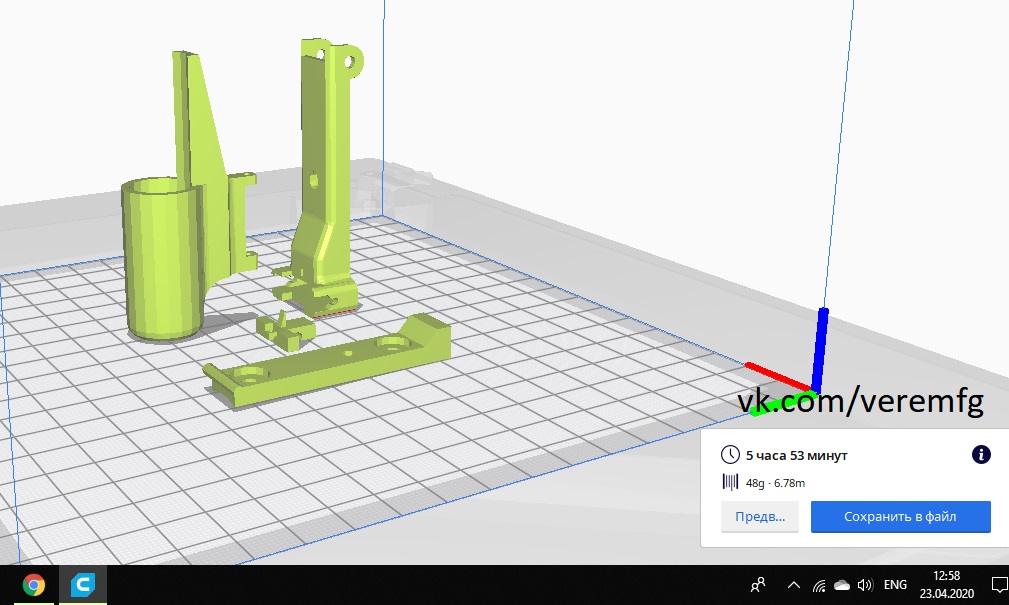Open print info details icon
The width and height of the screenshot is (1009, 605).
981,454
